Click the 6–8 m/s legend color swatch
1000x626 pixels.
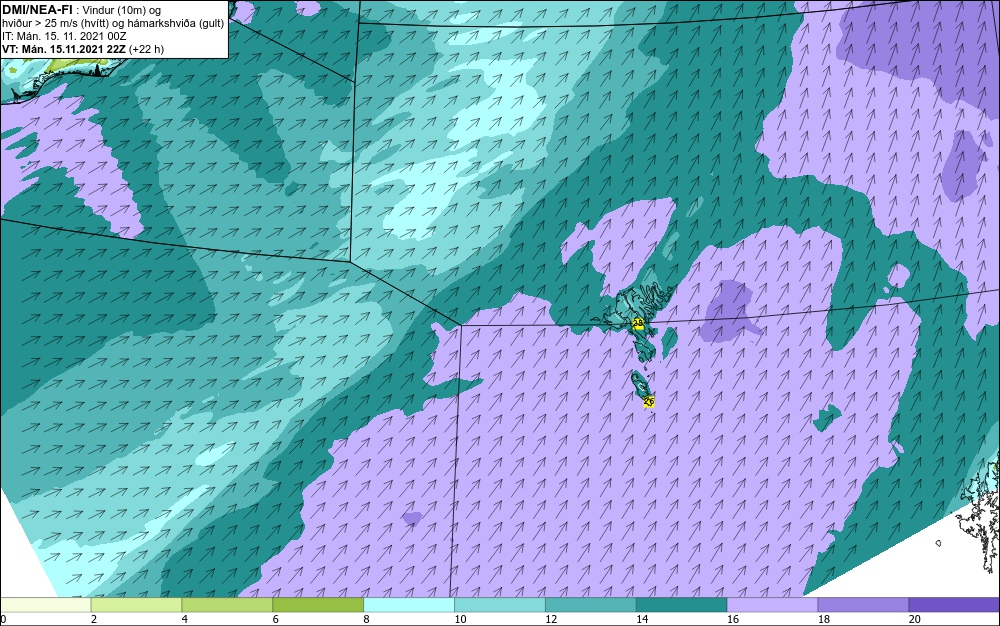coord(318,605)
